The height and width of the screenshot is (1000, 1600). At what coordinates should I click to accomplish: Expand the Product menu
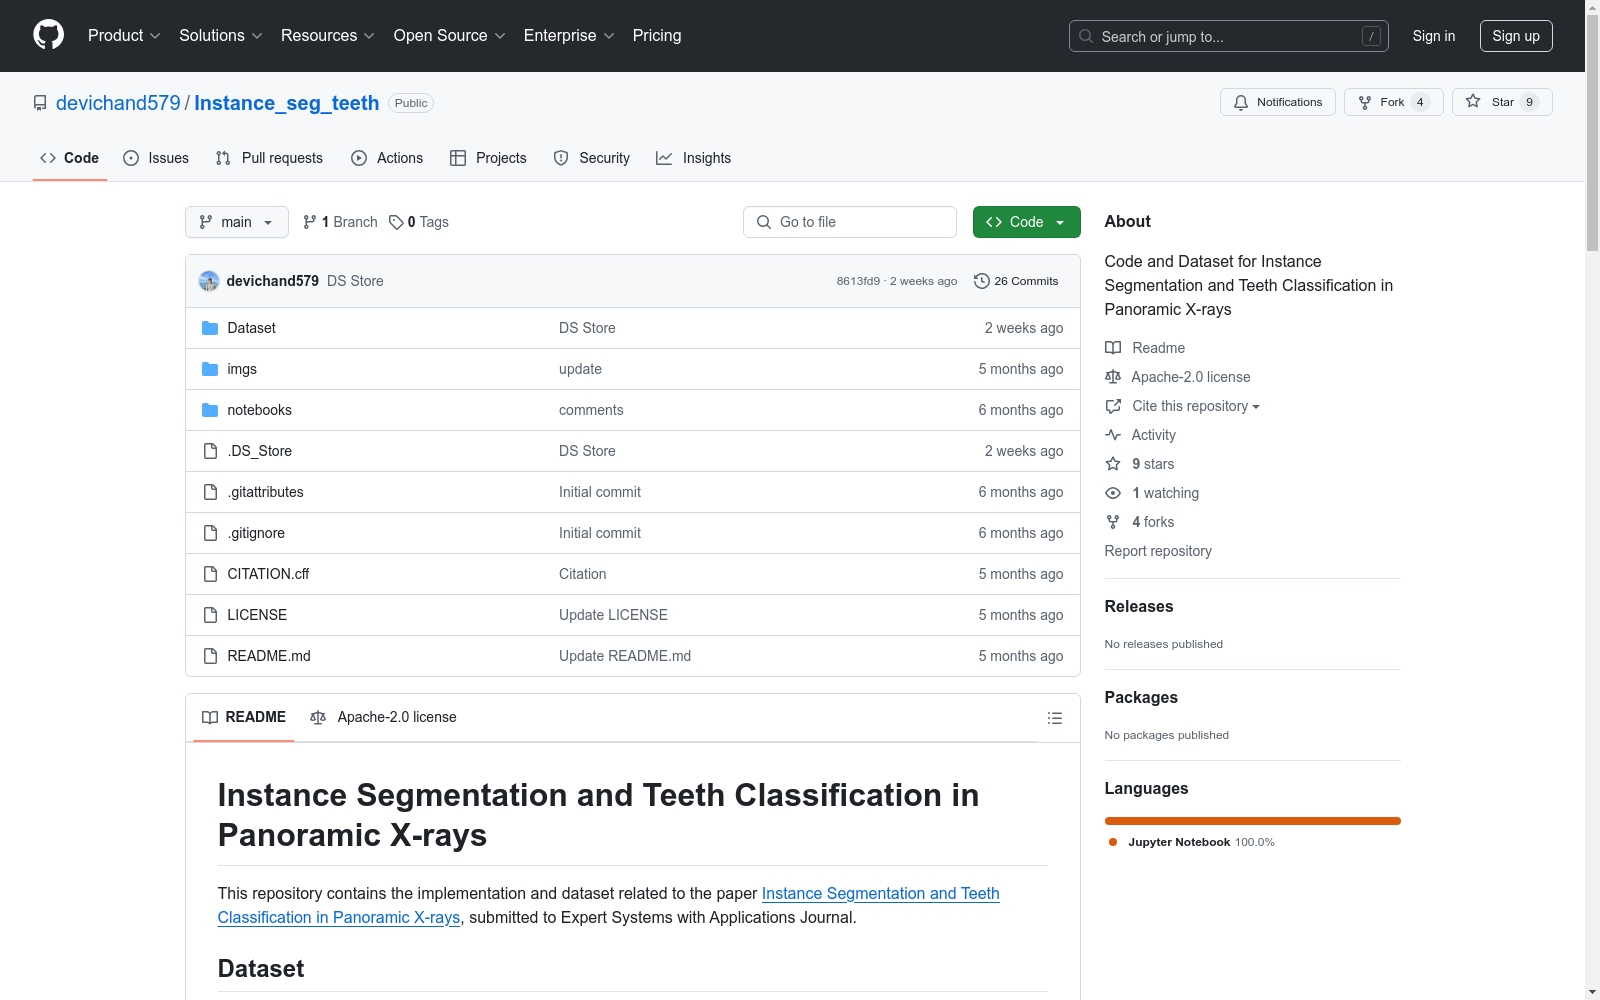pyautogui.click(x=124, y=36)
